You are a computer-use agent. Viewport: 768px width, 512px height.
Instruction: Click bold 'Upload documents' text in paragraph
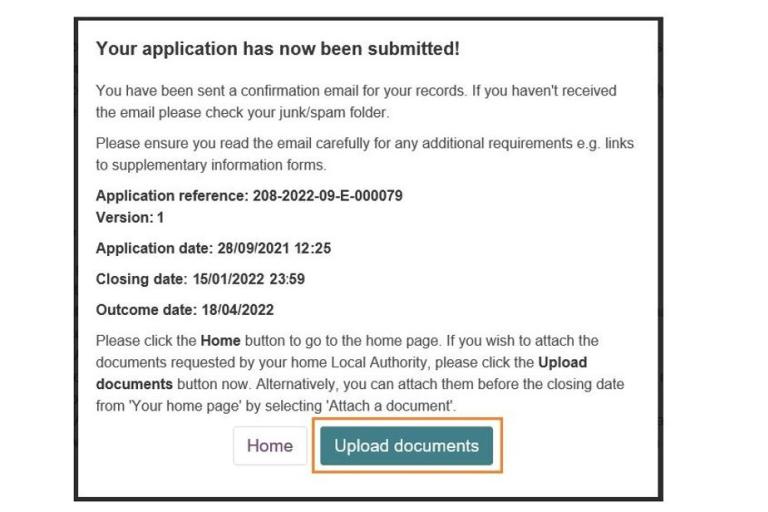tap(134, 383)
